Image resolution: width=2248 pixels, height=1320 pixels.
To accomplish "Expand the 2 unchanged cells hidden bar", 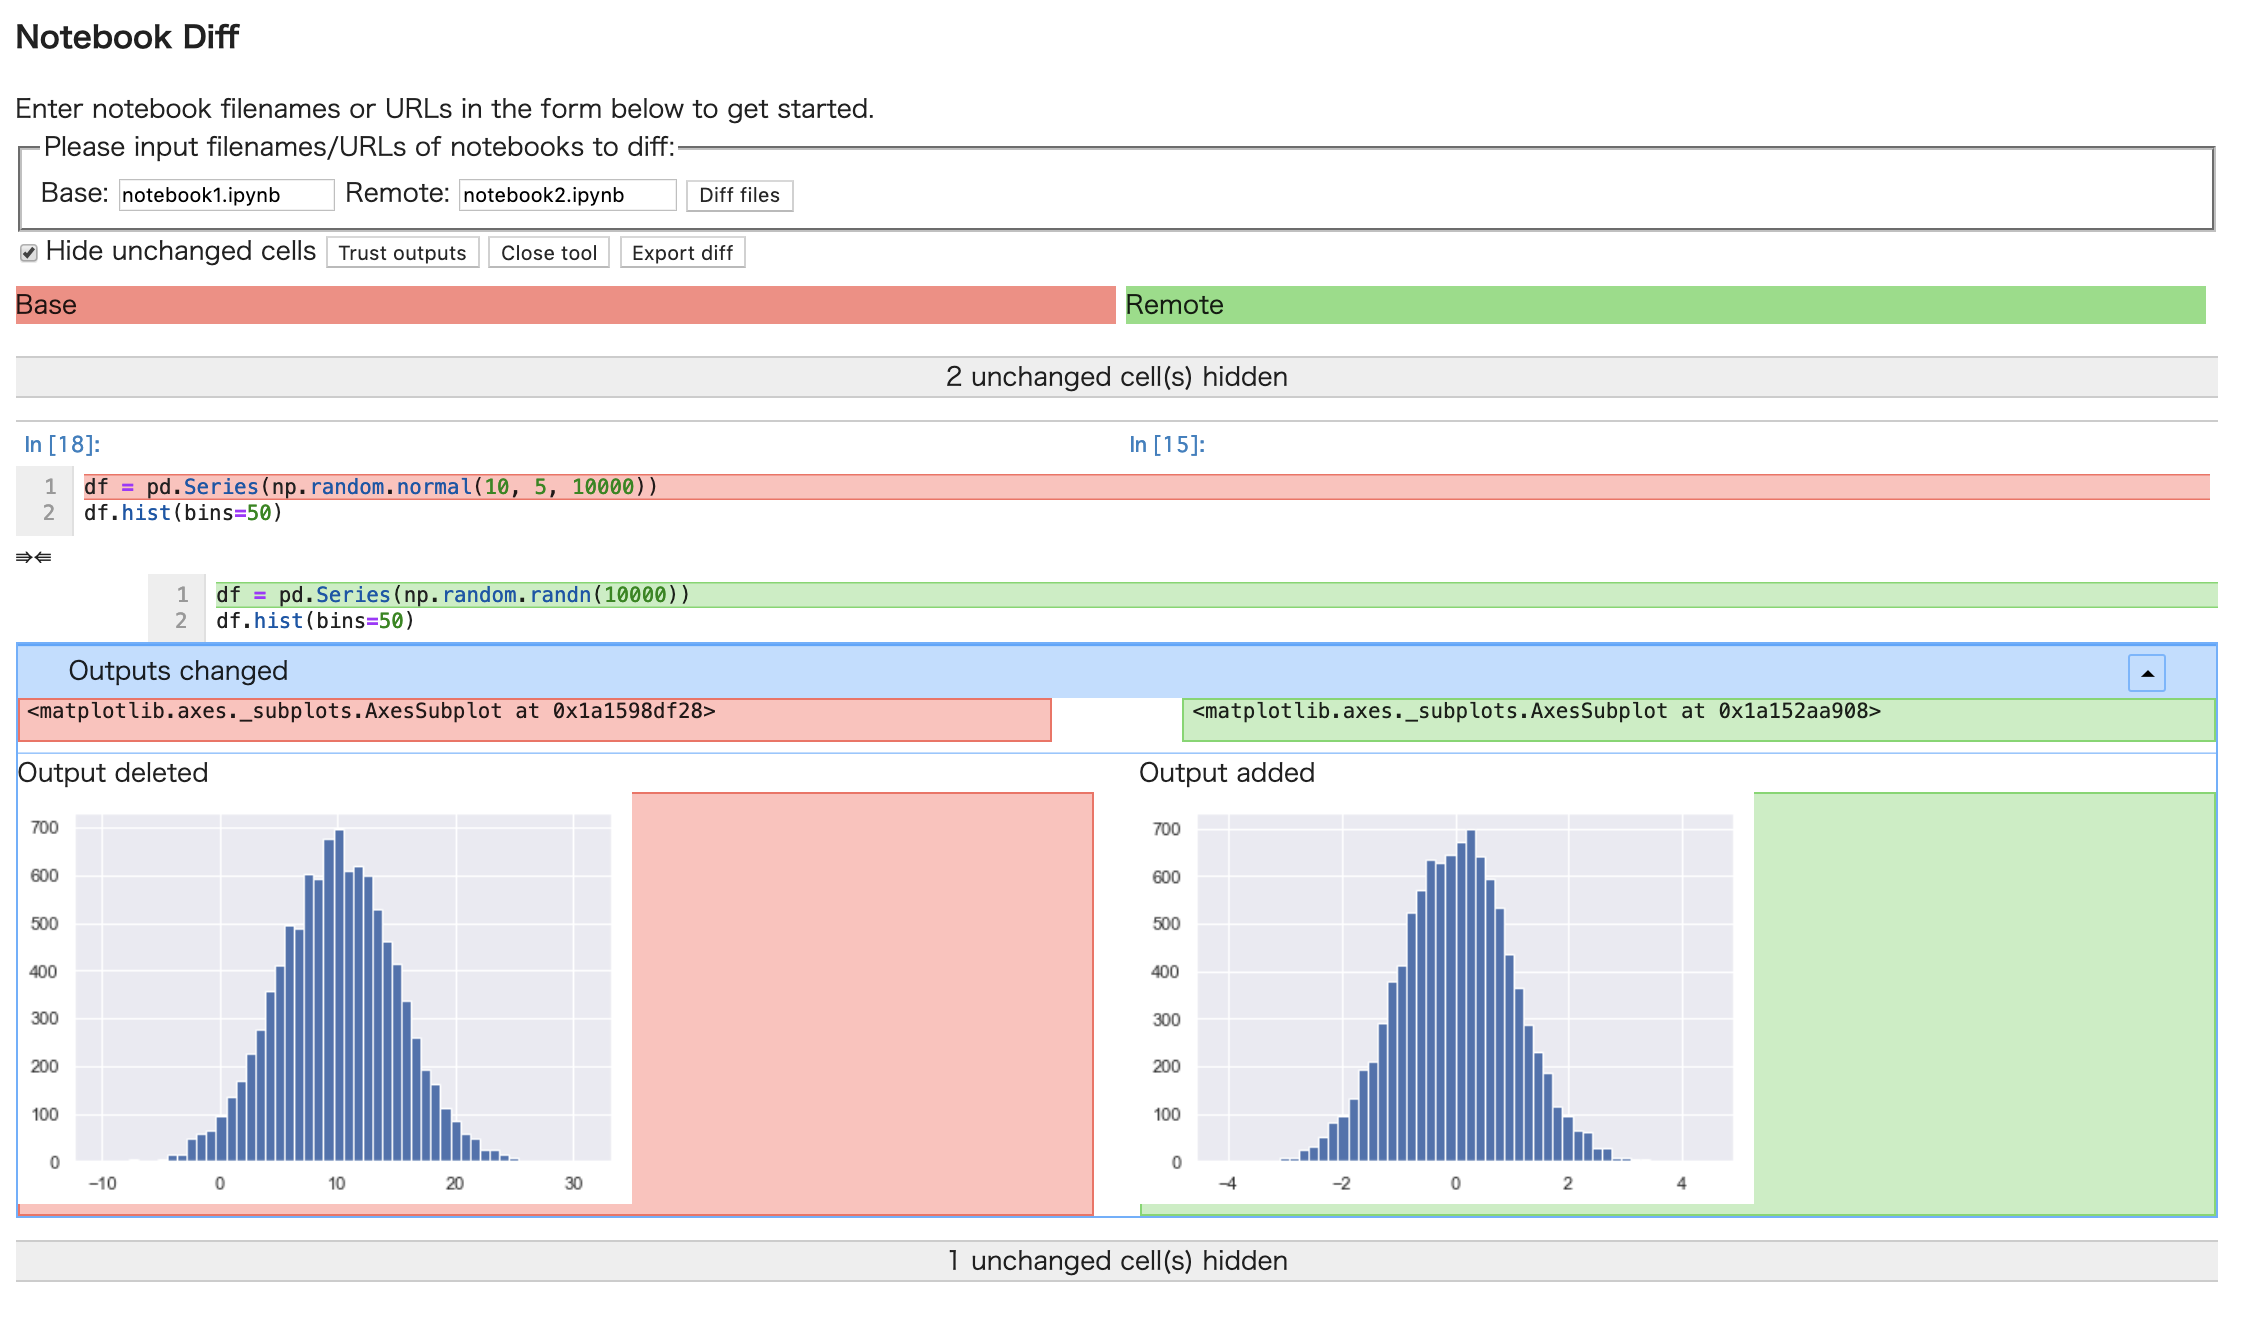I will click(x=1116, y=377).
